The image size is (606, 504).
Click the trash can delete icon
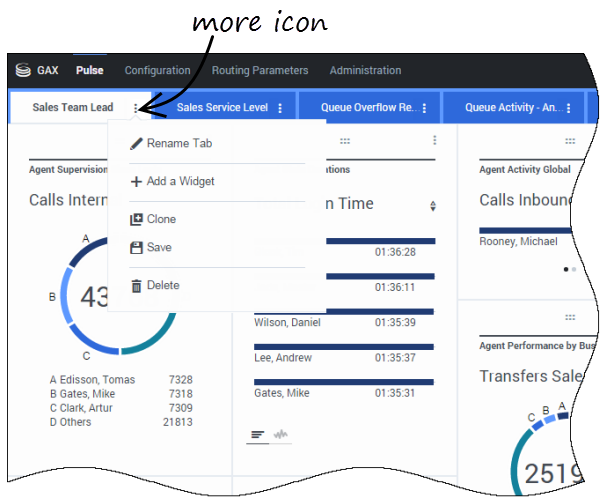pos(136,286)
